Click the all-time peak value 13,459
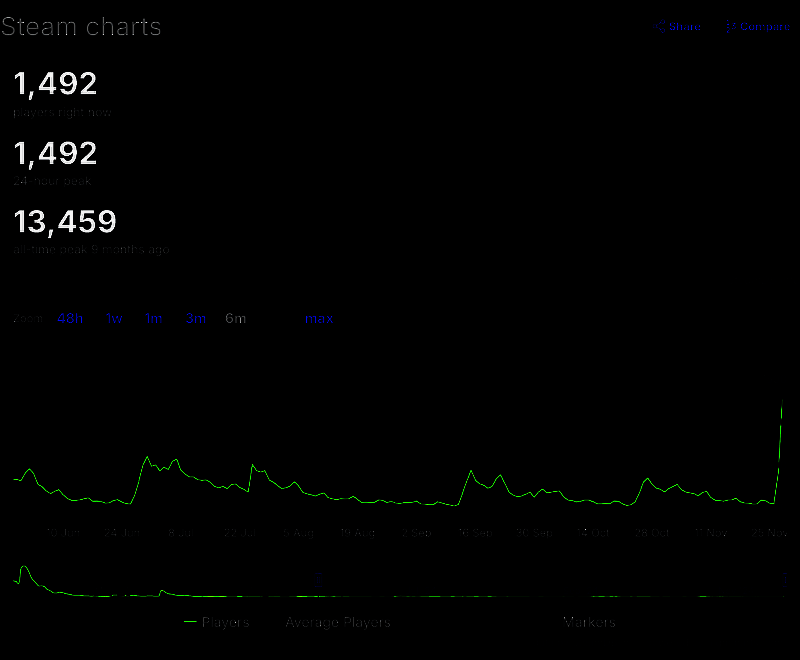The height and width of the screenshot is (660, 800). (65, 222)
